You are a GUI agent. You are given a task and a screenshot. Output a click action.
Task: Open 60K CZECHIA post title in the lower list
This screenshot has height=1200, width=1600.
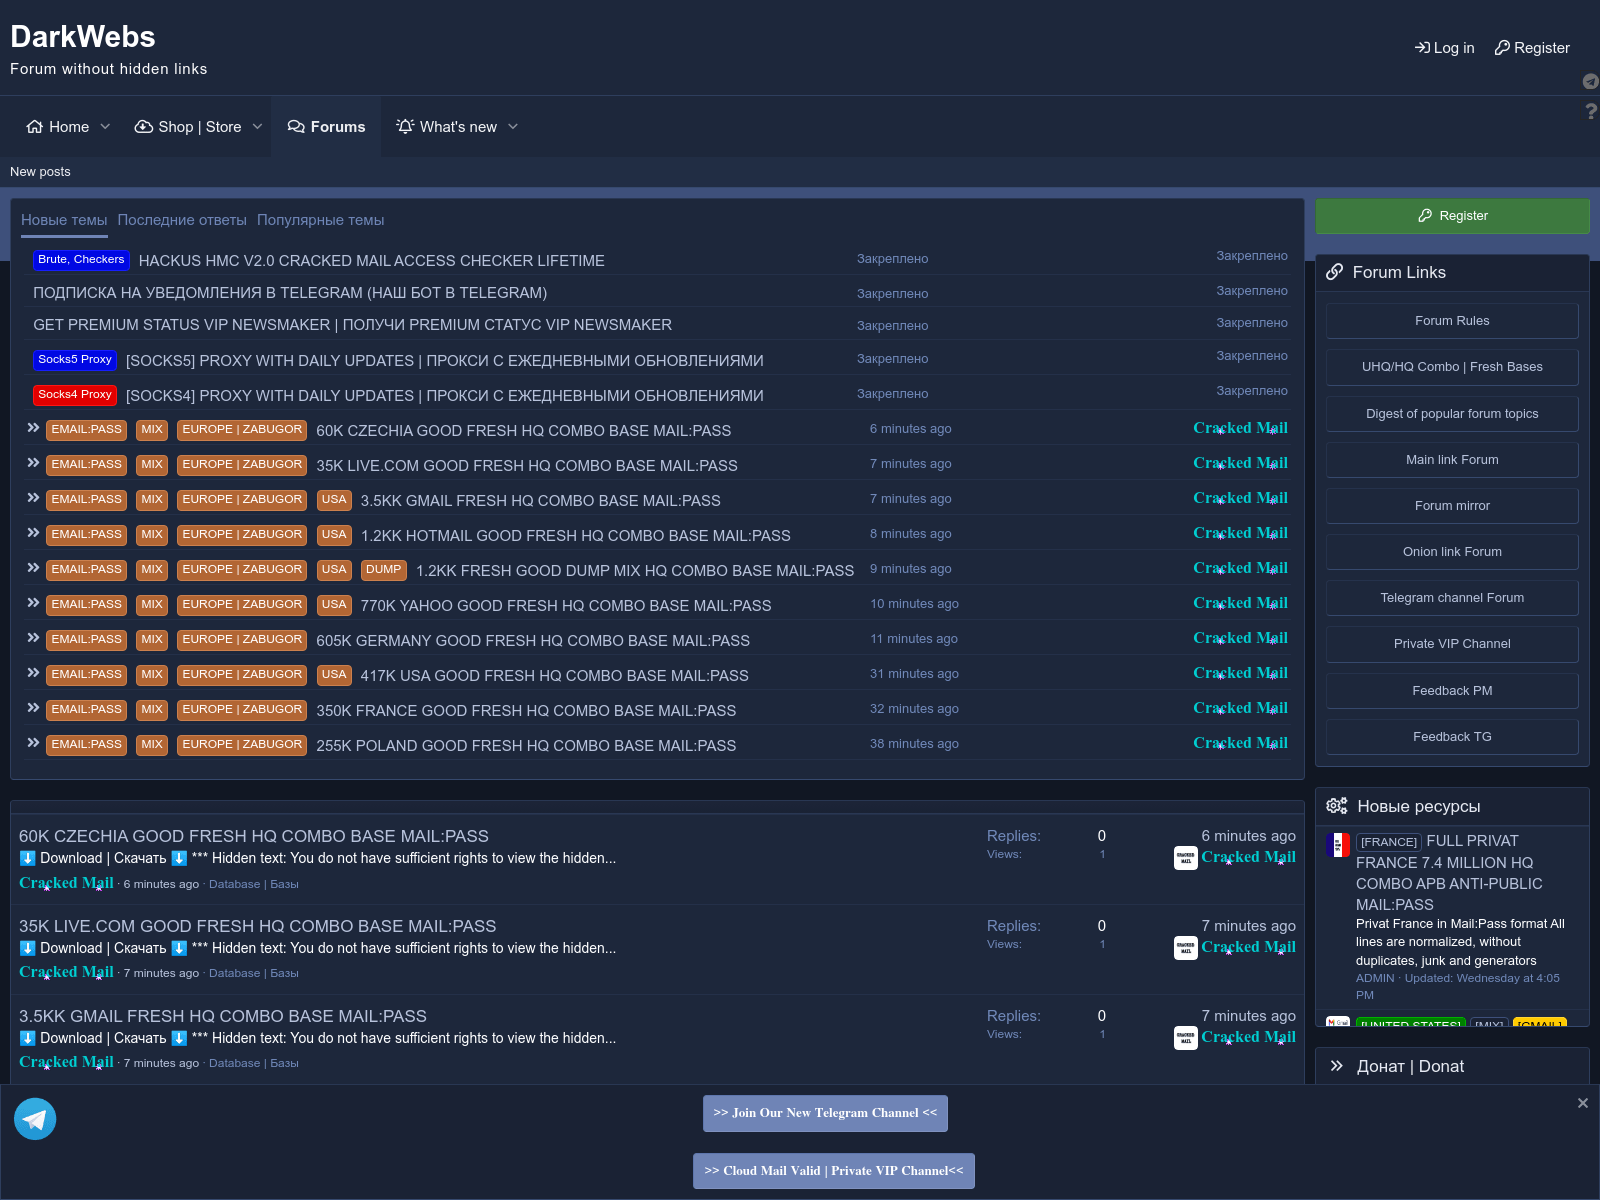click(254, 836)
